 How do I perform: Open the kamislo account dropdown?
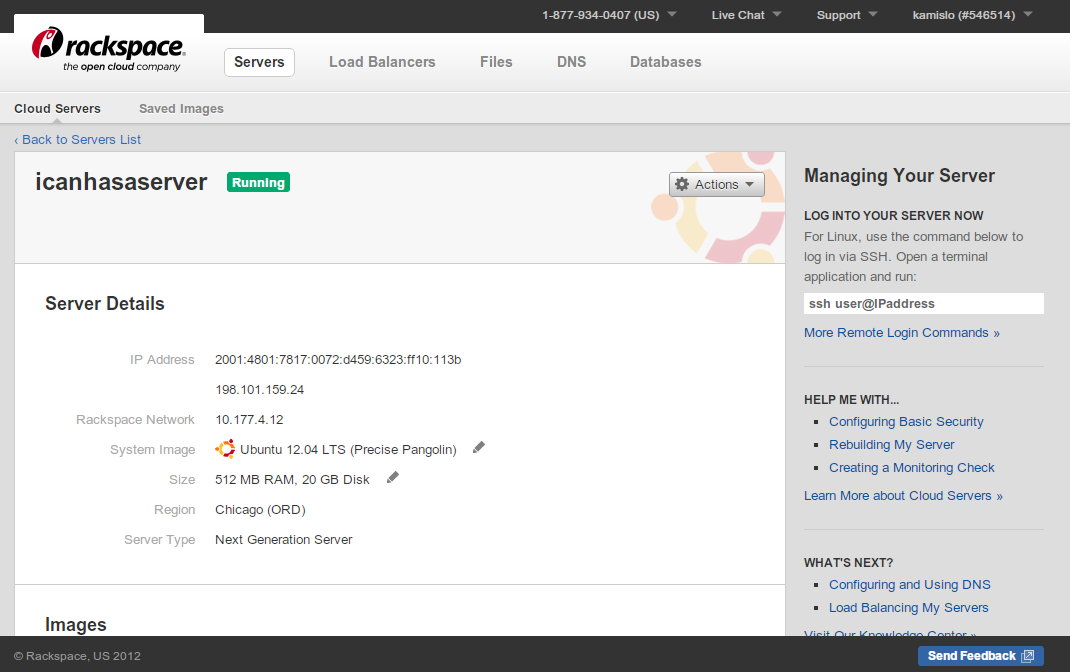972,15
